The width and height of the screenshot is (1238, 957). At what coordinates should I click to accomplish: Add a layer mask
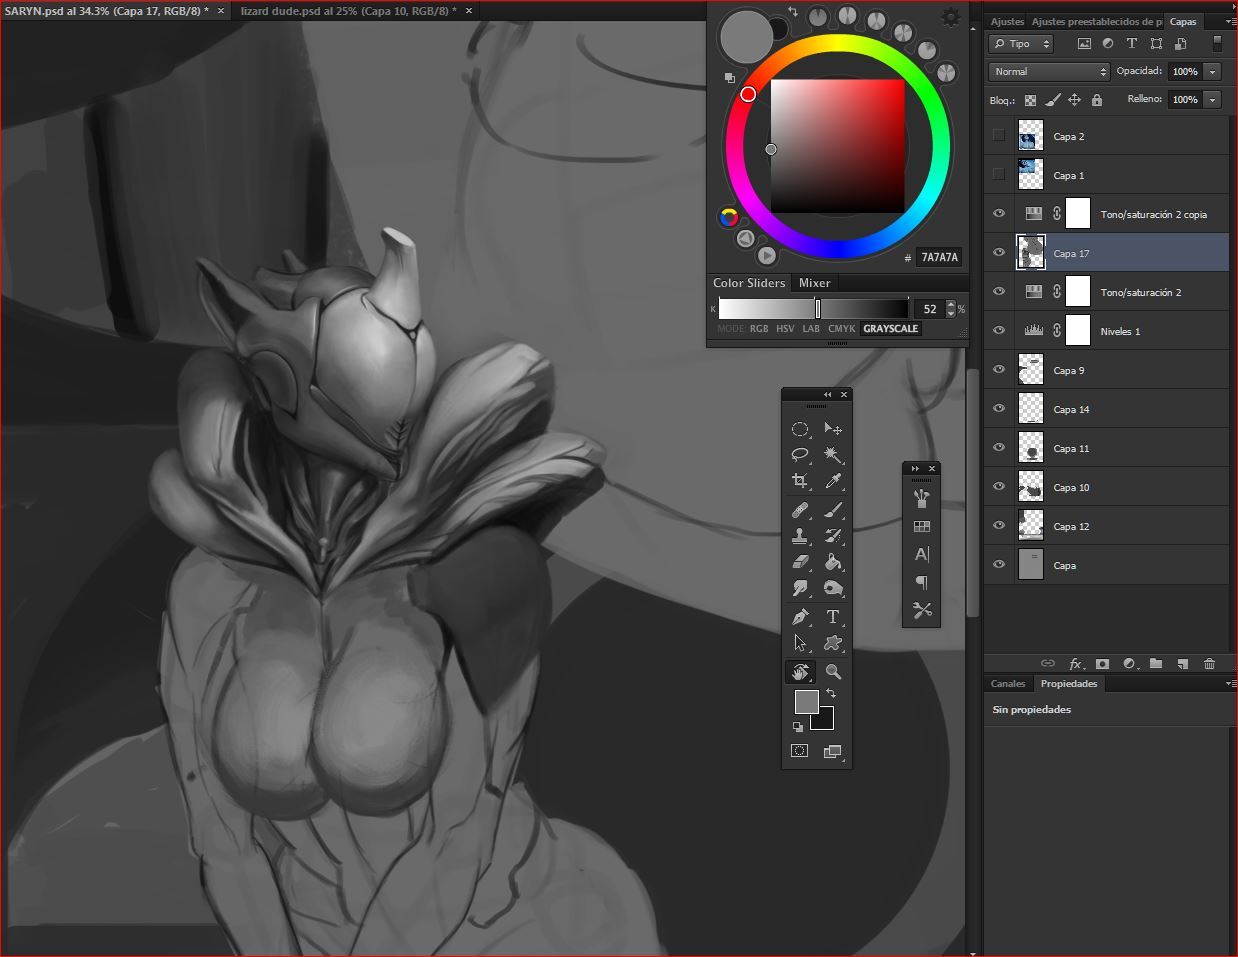[x=1102, y=664]
